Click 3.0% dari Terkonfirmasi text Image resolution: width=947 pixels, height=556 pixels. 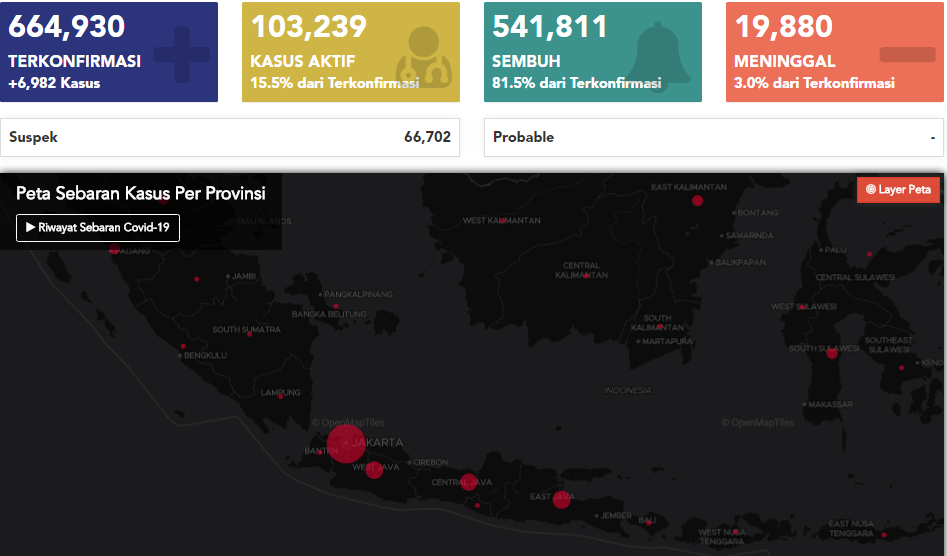coord(814,83)
